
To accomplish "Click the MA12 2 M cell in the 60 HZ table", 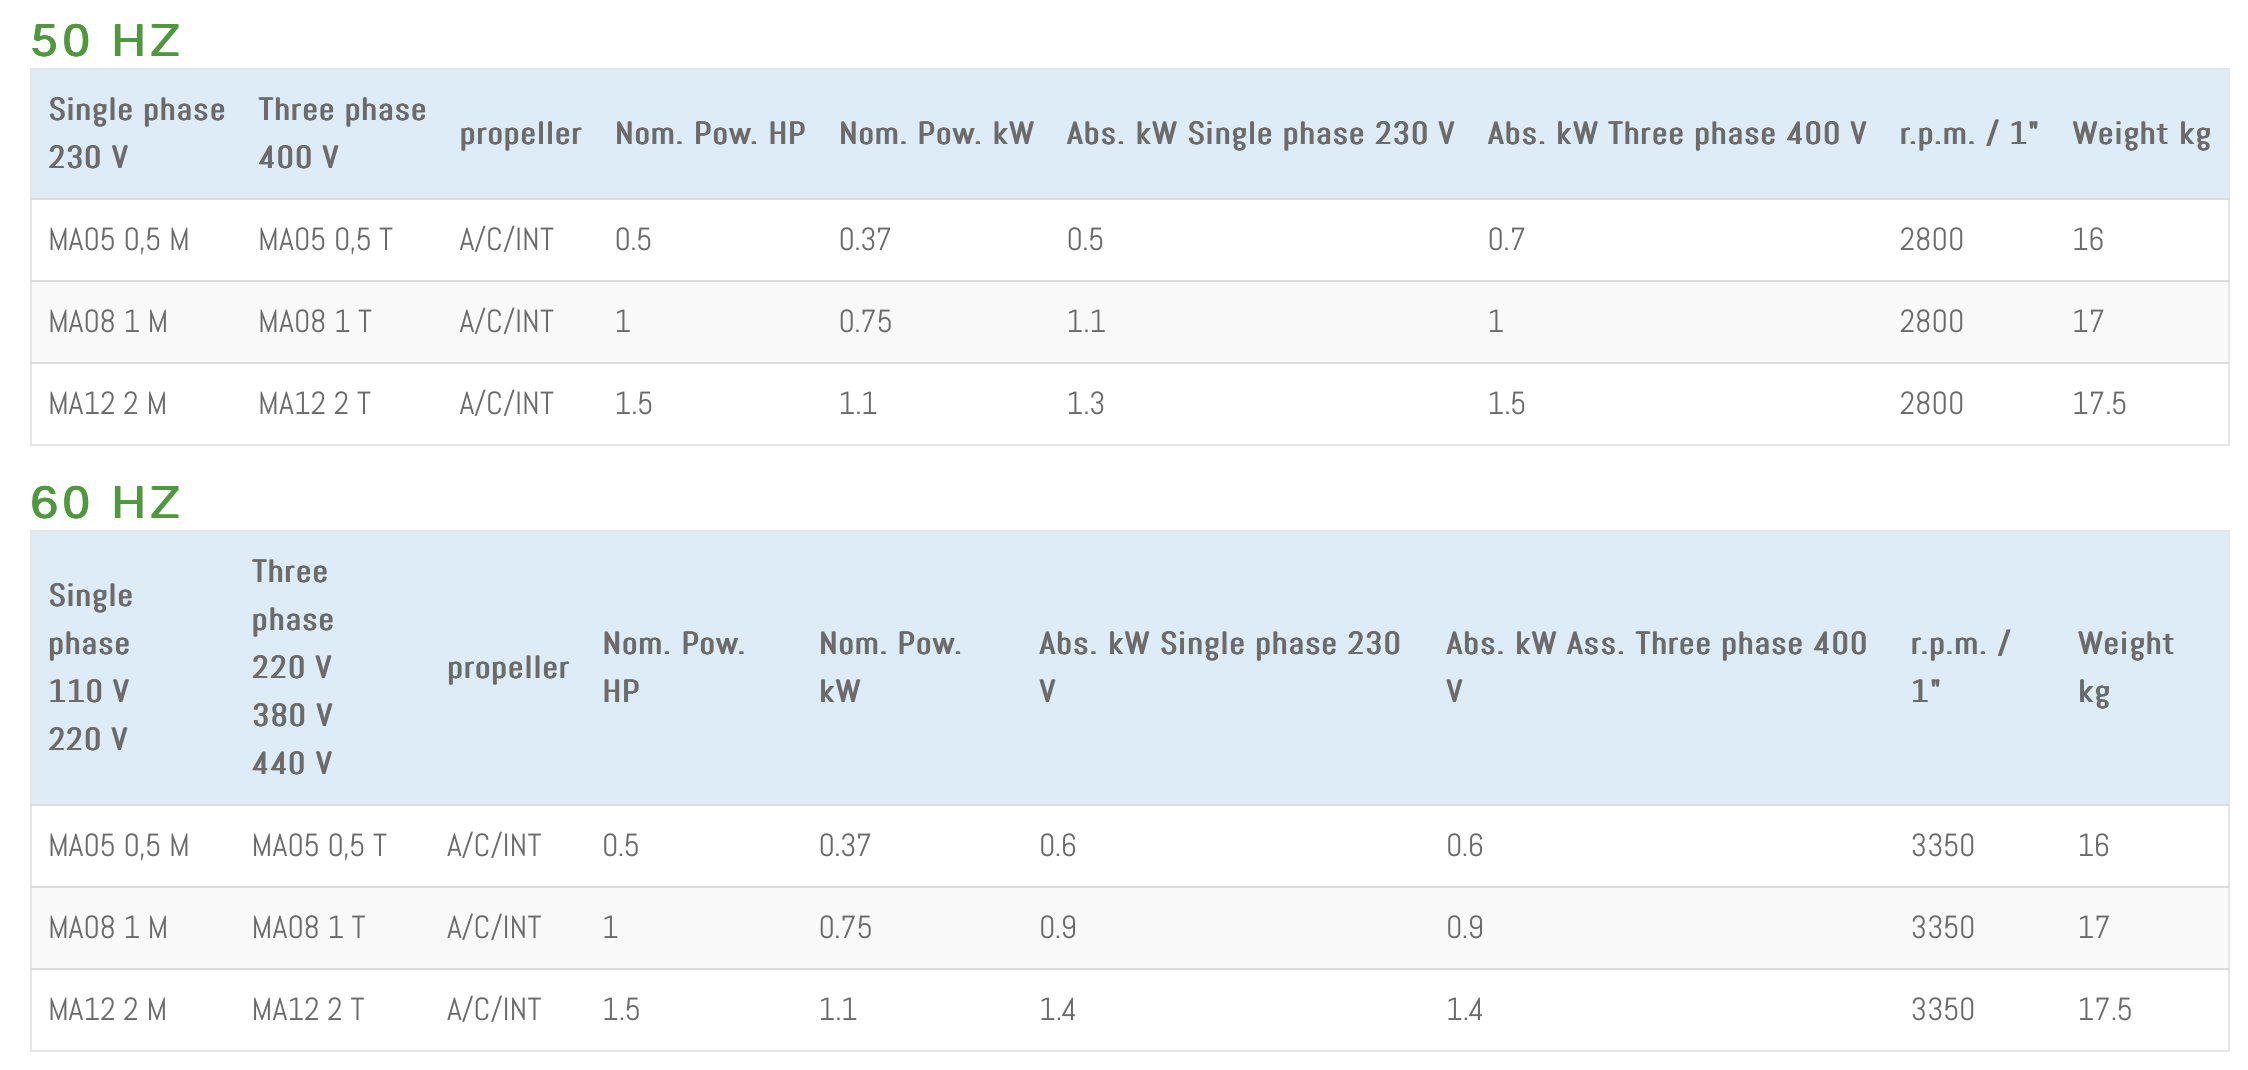I will 107,1010.
